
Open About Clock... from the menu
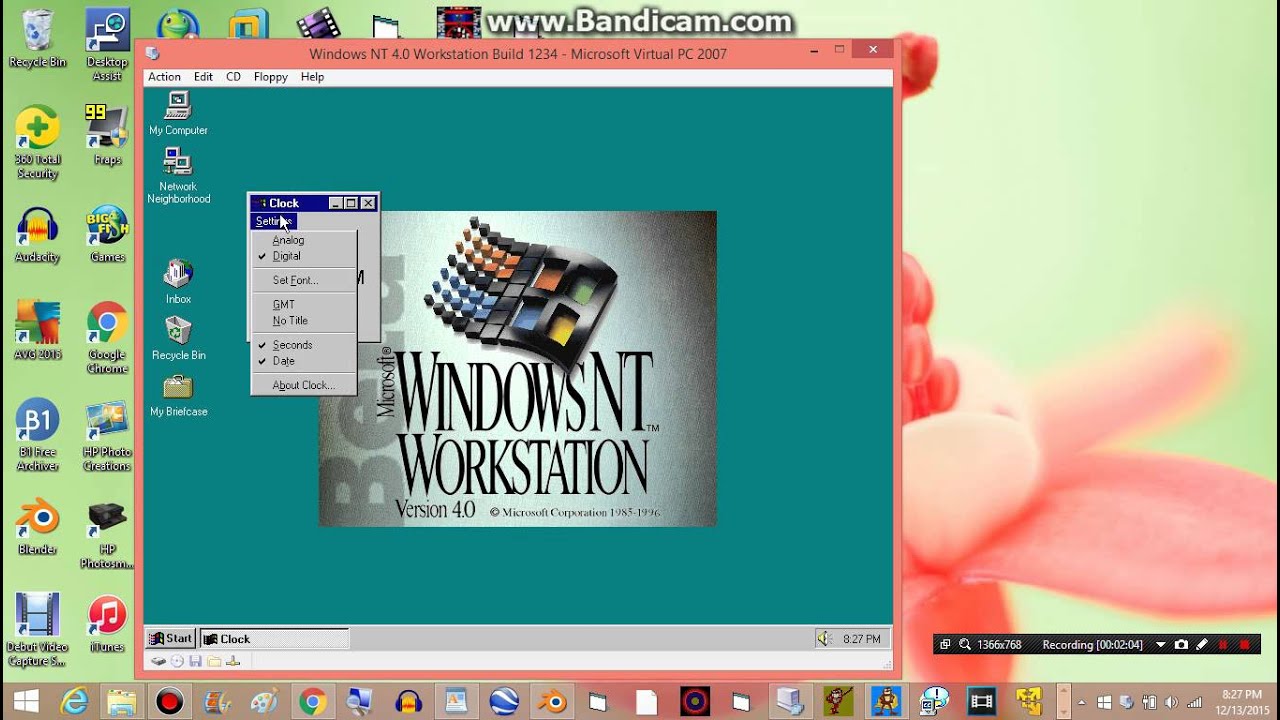point(304,385)
